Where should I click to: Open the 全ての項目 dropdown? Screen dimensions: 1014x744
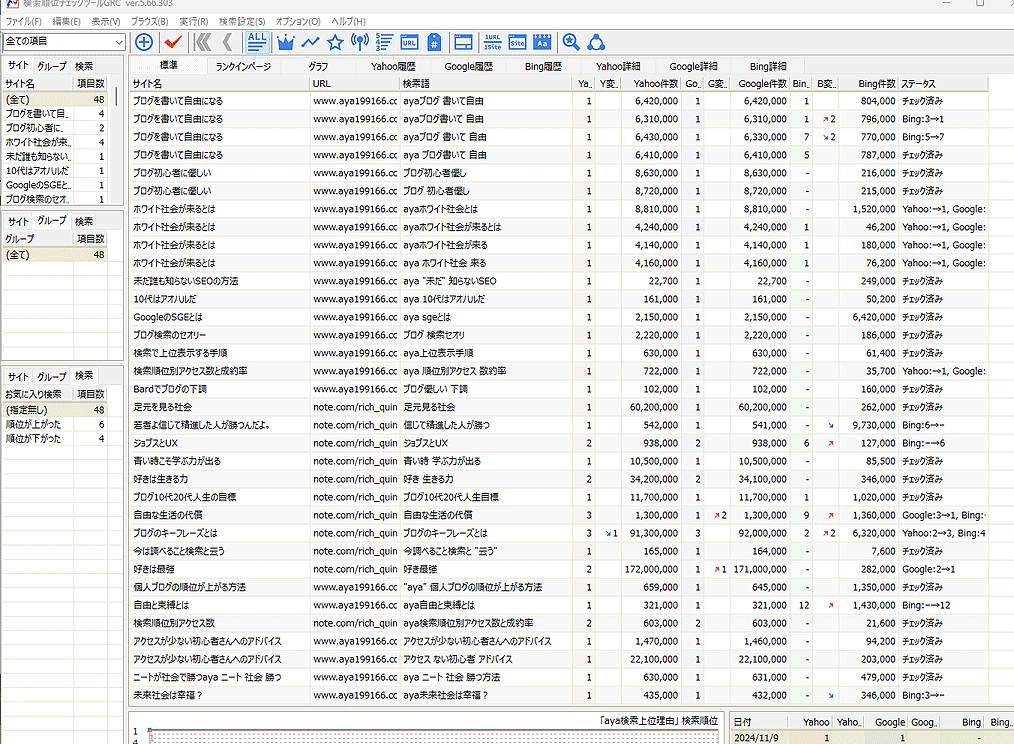tap(64, 42)
